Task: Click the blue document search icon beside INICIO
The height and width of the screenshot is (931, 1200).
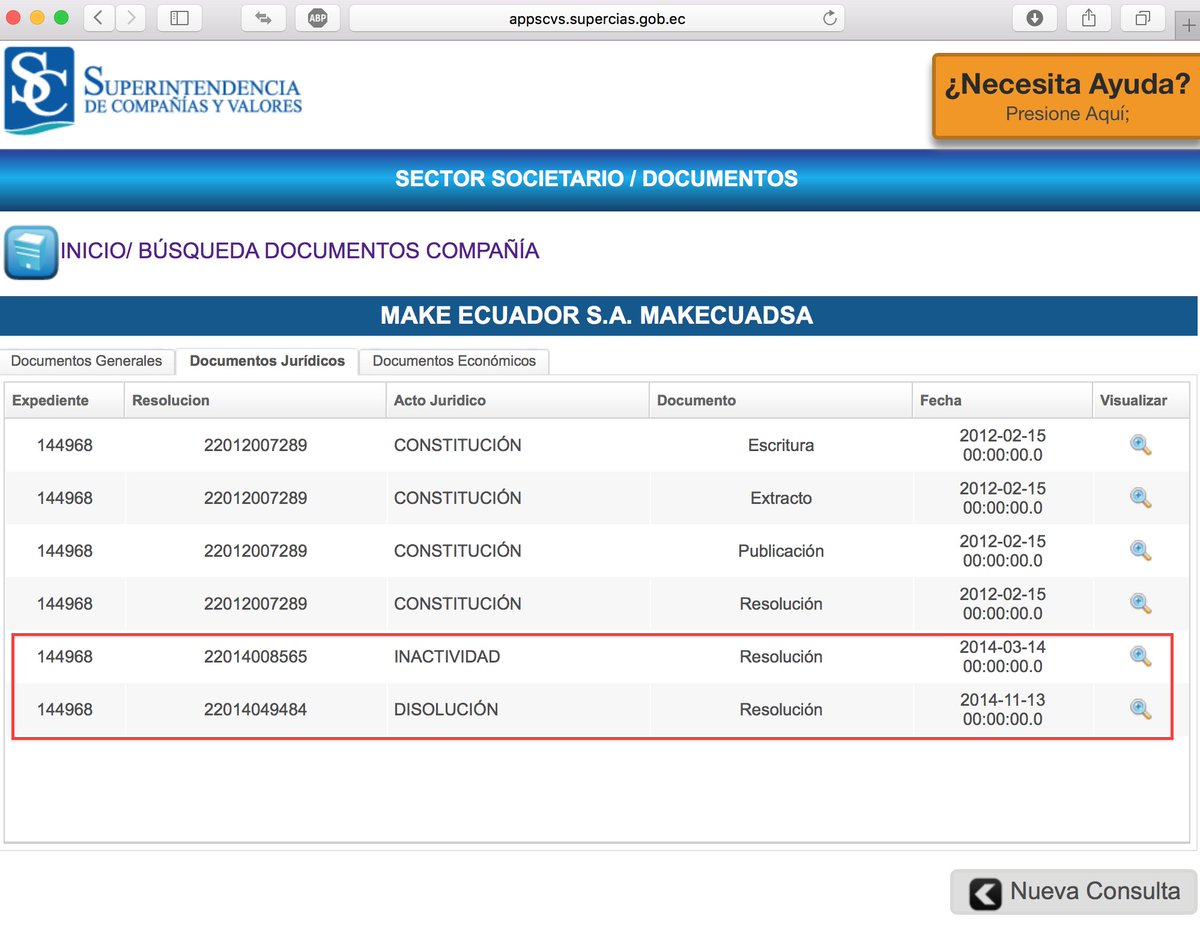Action: 31,252
